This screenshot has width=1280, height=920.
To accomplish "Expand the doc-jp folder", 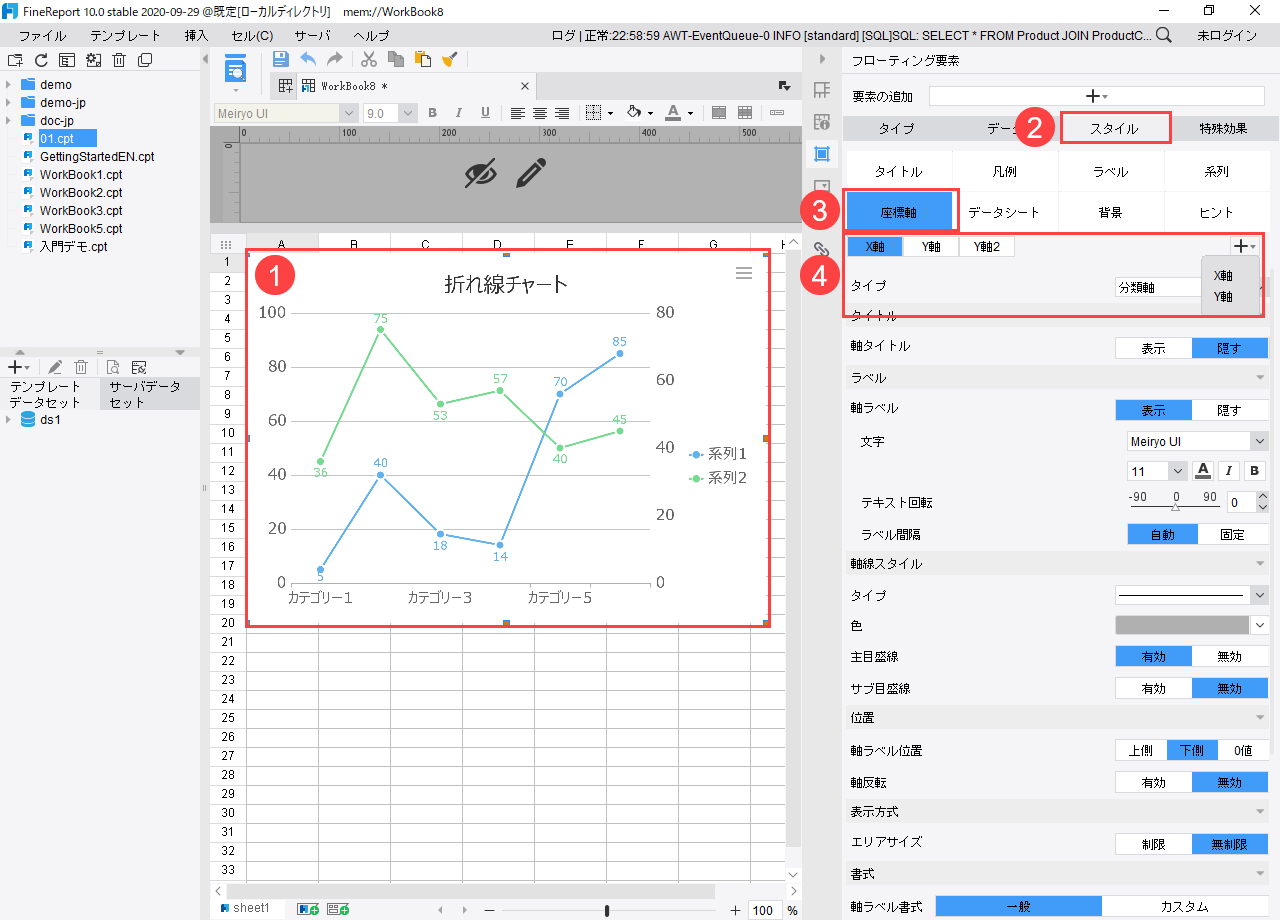I will (x=8, y=121).
